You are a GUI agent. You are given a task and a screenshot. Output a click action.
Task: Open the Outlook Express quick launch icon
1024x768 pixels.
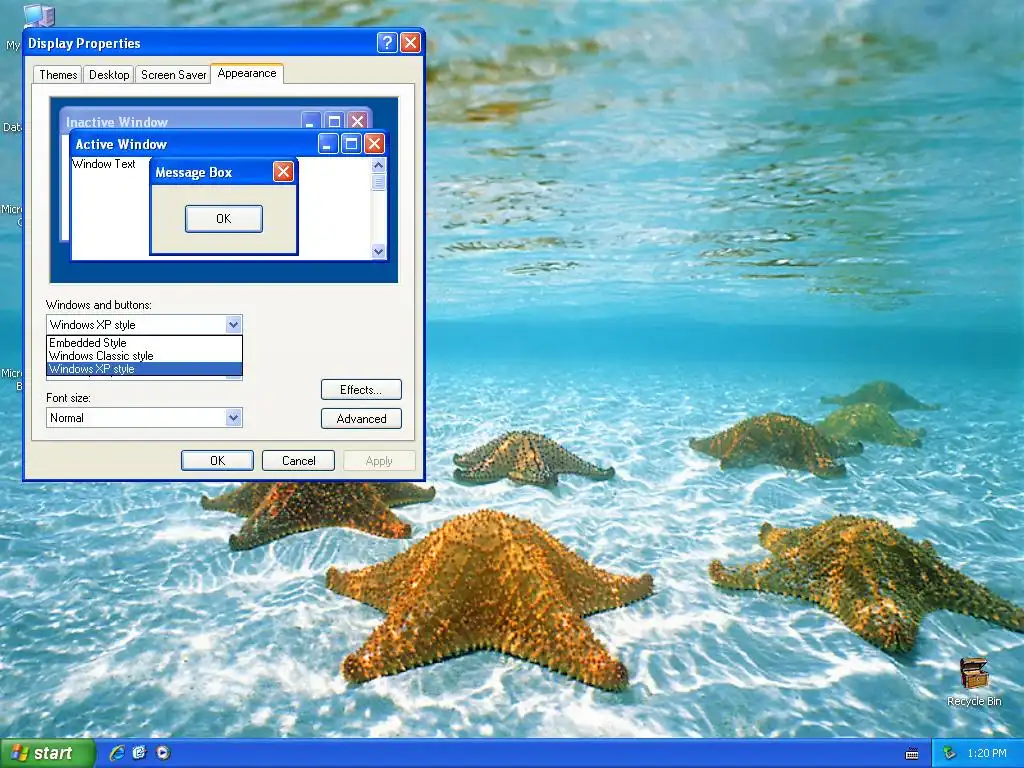140,753
